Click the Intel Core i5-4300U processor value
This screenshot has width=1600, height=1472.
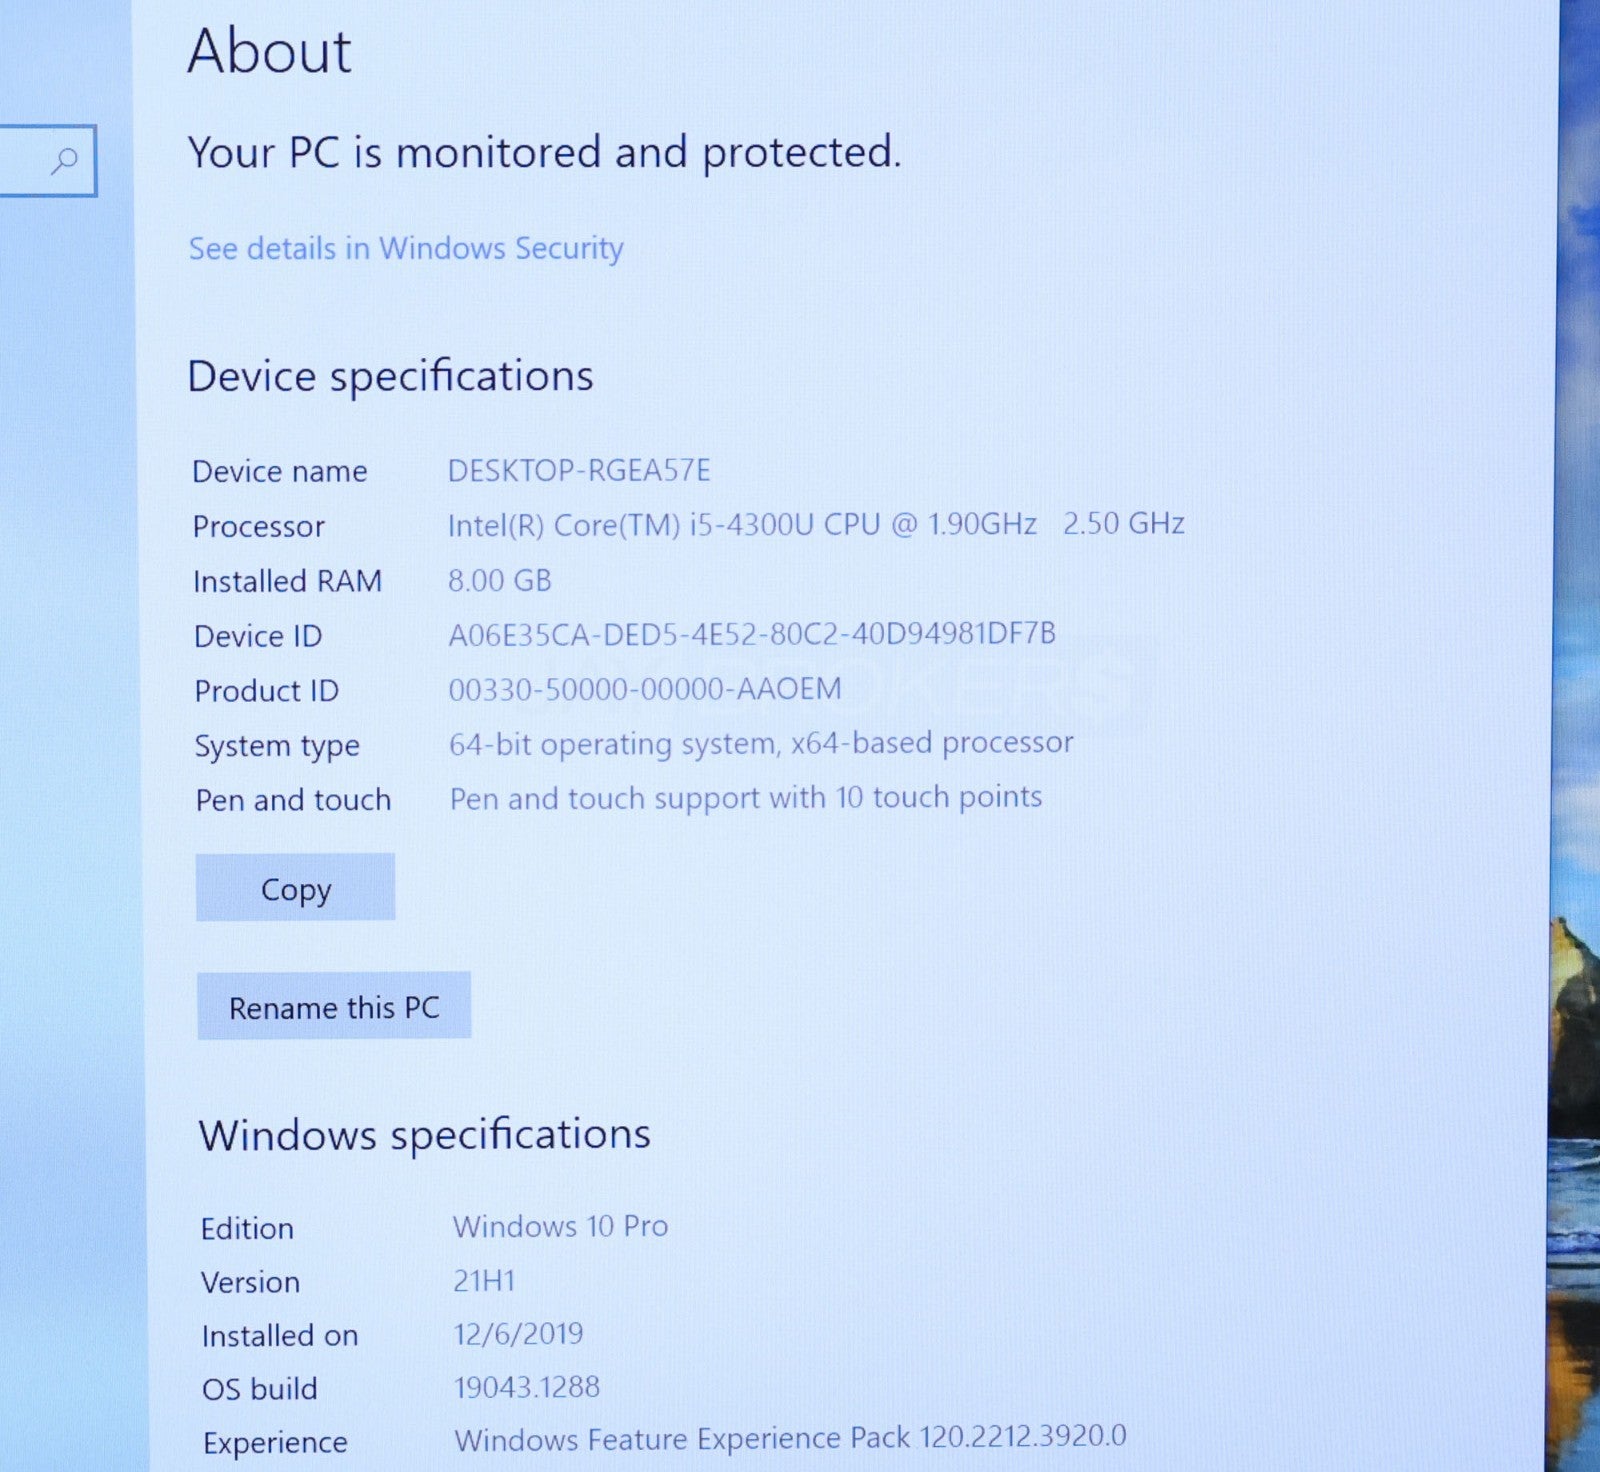point(815,525)
